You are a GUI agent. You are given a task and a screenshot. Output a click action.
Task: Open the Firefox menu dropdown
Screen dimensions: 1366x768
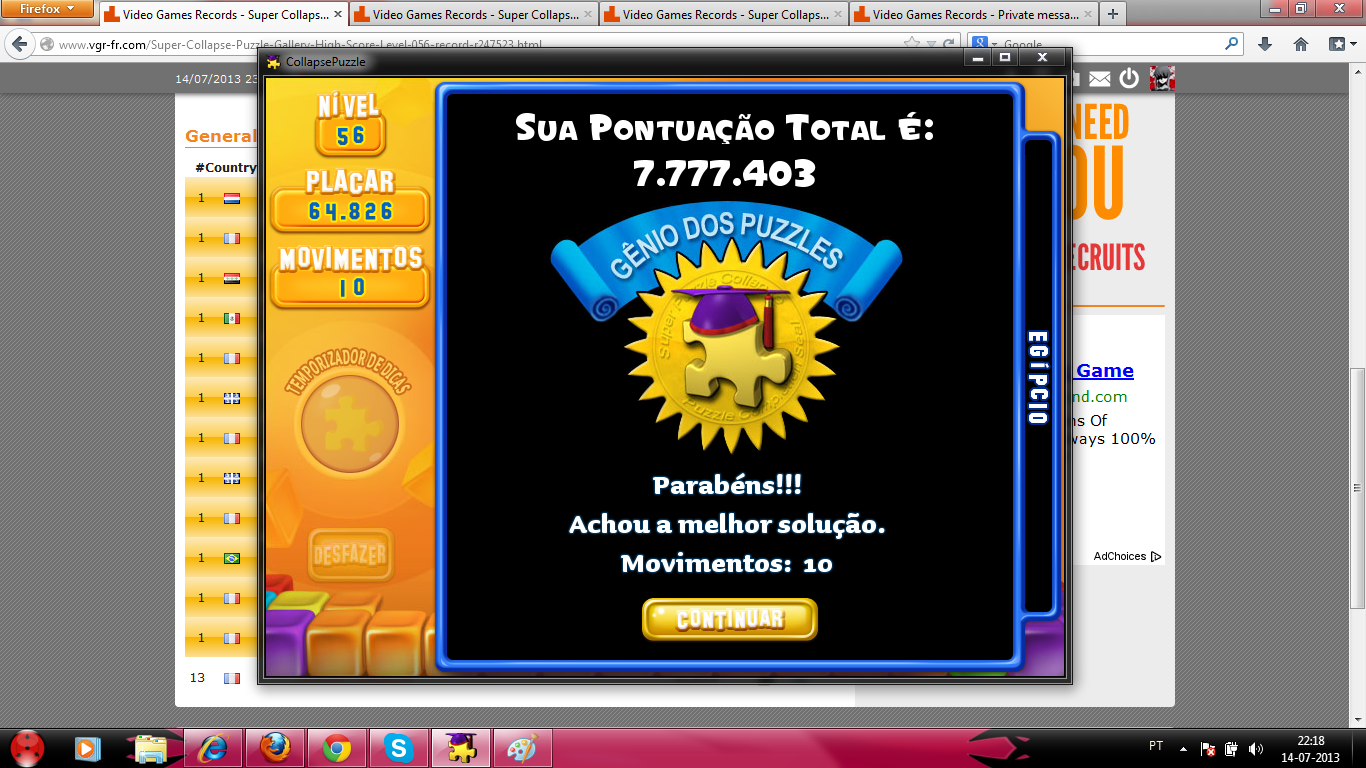[x=47, y=9]
